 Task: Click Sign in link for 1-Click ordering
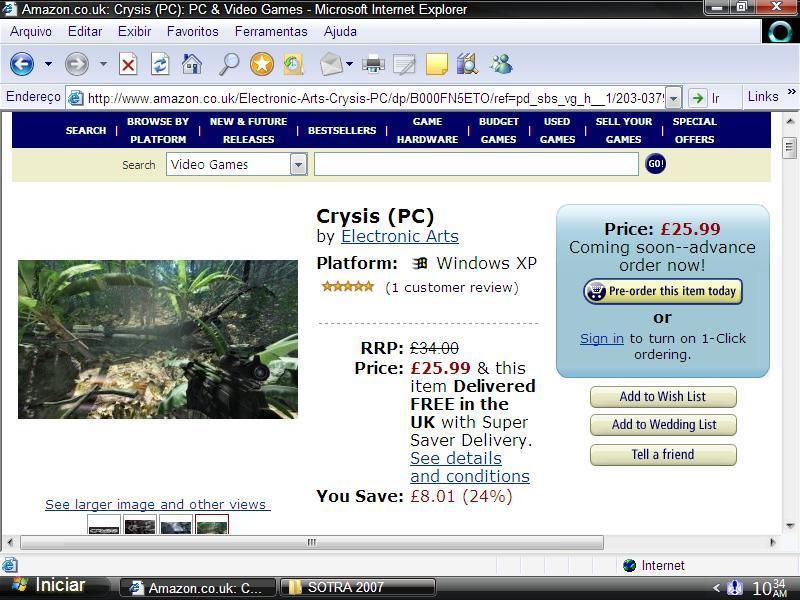602,338
